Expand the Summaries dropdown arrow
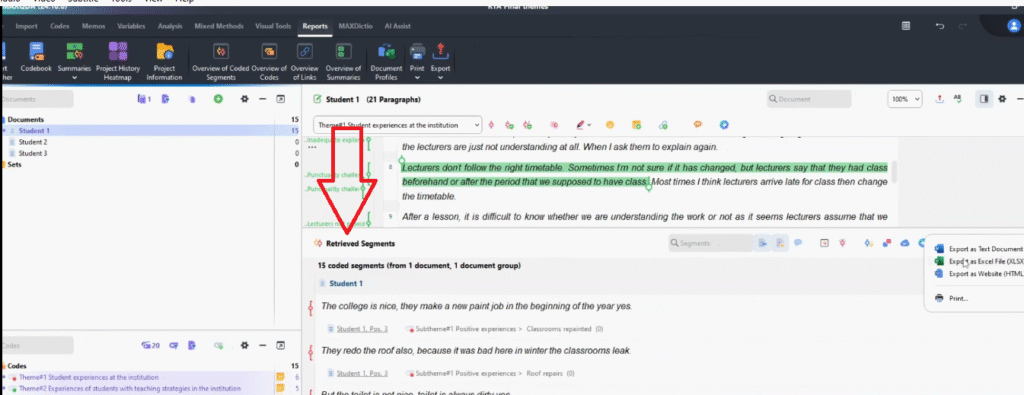1024x395 pixels. (x=74, y=77)
